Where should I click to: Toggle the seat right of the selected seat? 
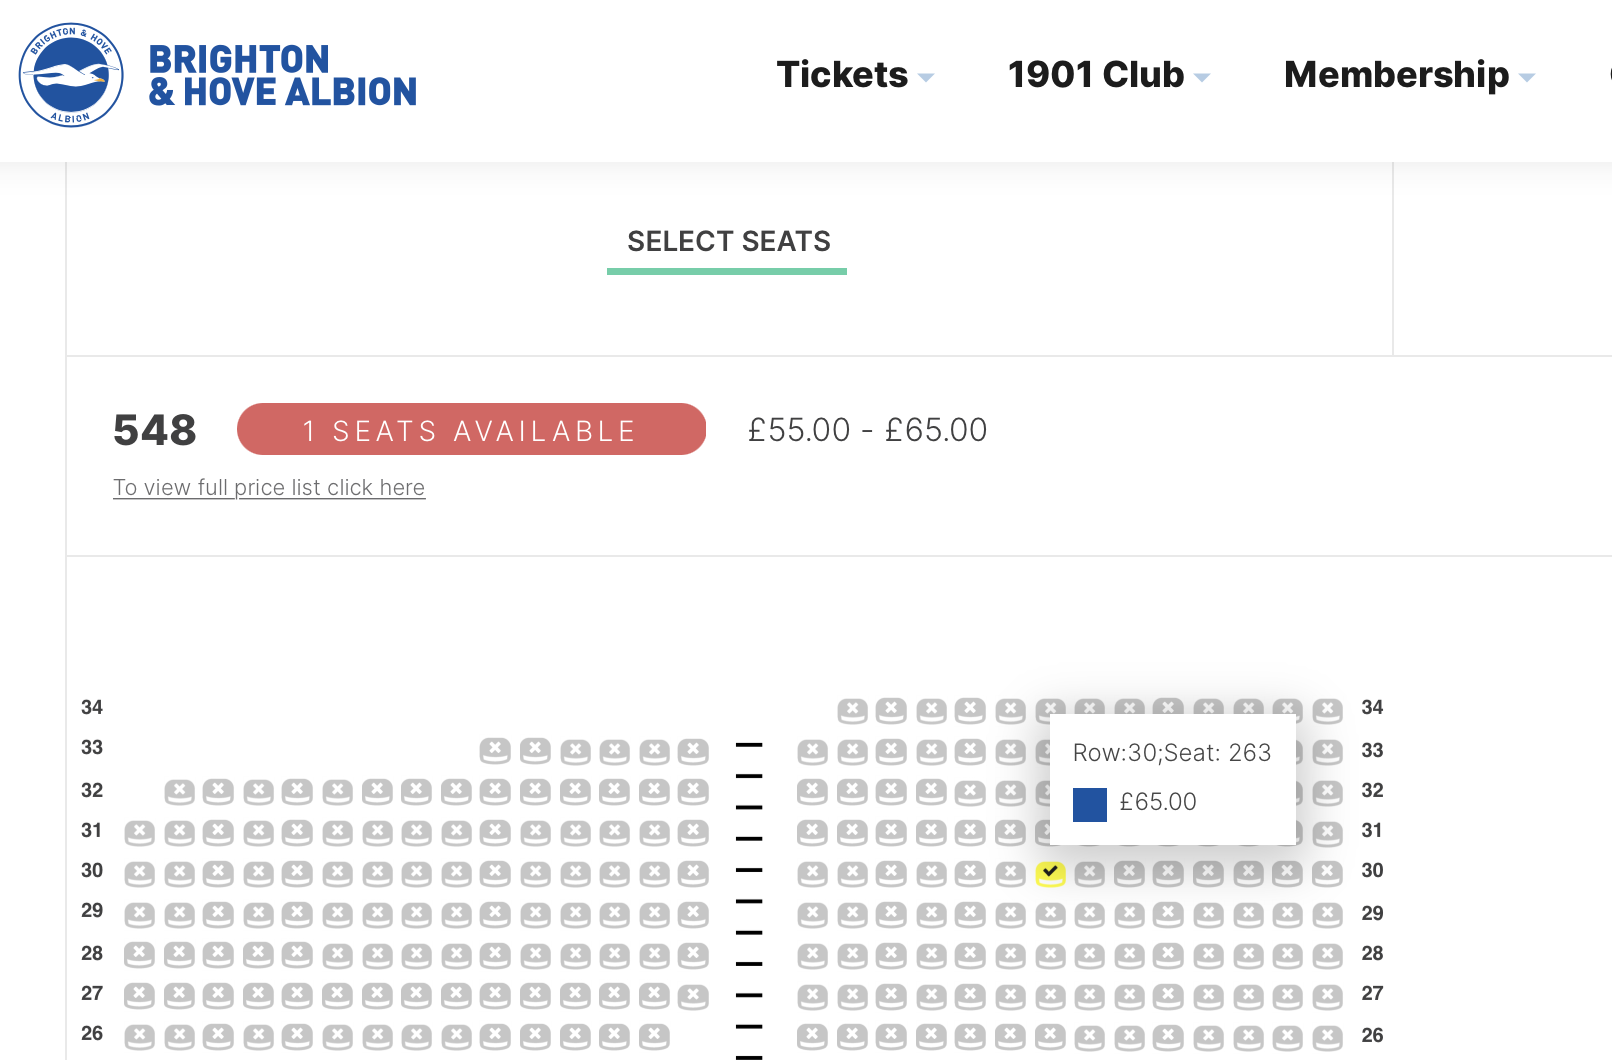[1090, 873]
